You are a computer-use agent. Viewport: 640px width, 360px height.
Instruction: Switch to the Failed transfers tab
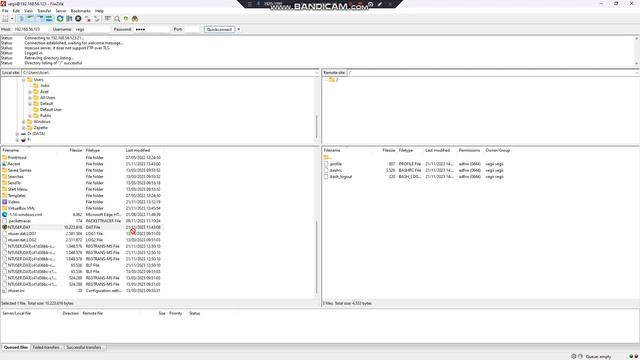46,347
